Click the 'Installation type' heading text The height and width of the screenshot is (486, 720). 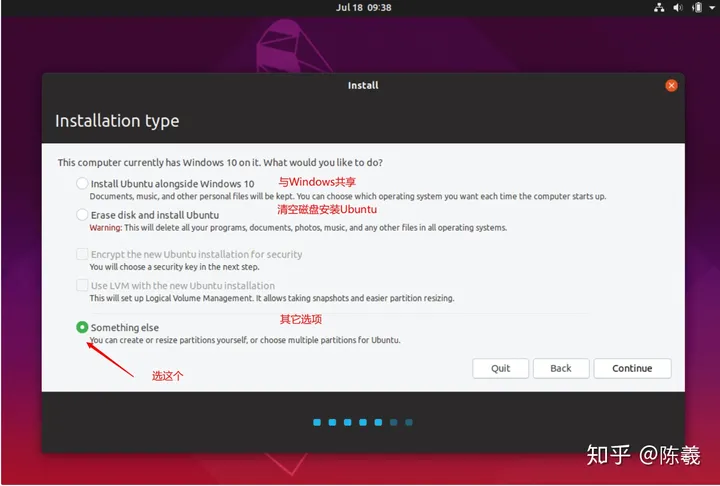pos(117,121)
